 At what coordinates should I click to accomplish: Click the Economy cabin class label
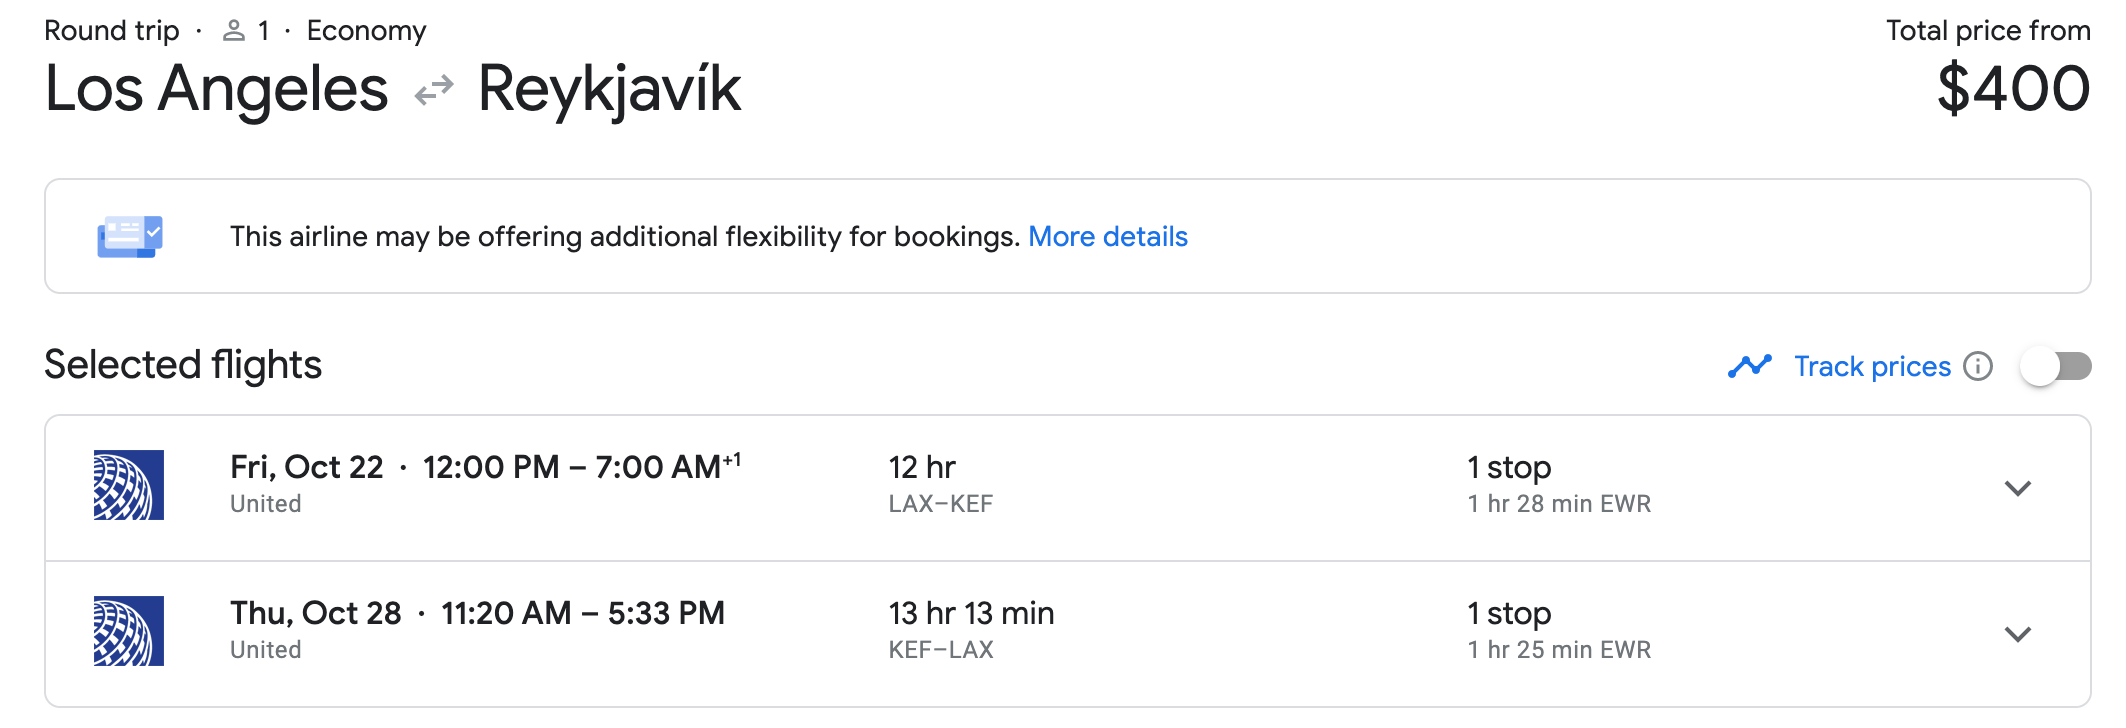click(x=366, y=31)
